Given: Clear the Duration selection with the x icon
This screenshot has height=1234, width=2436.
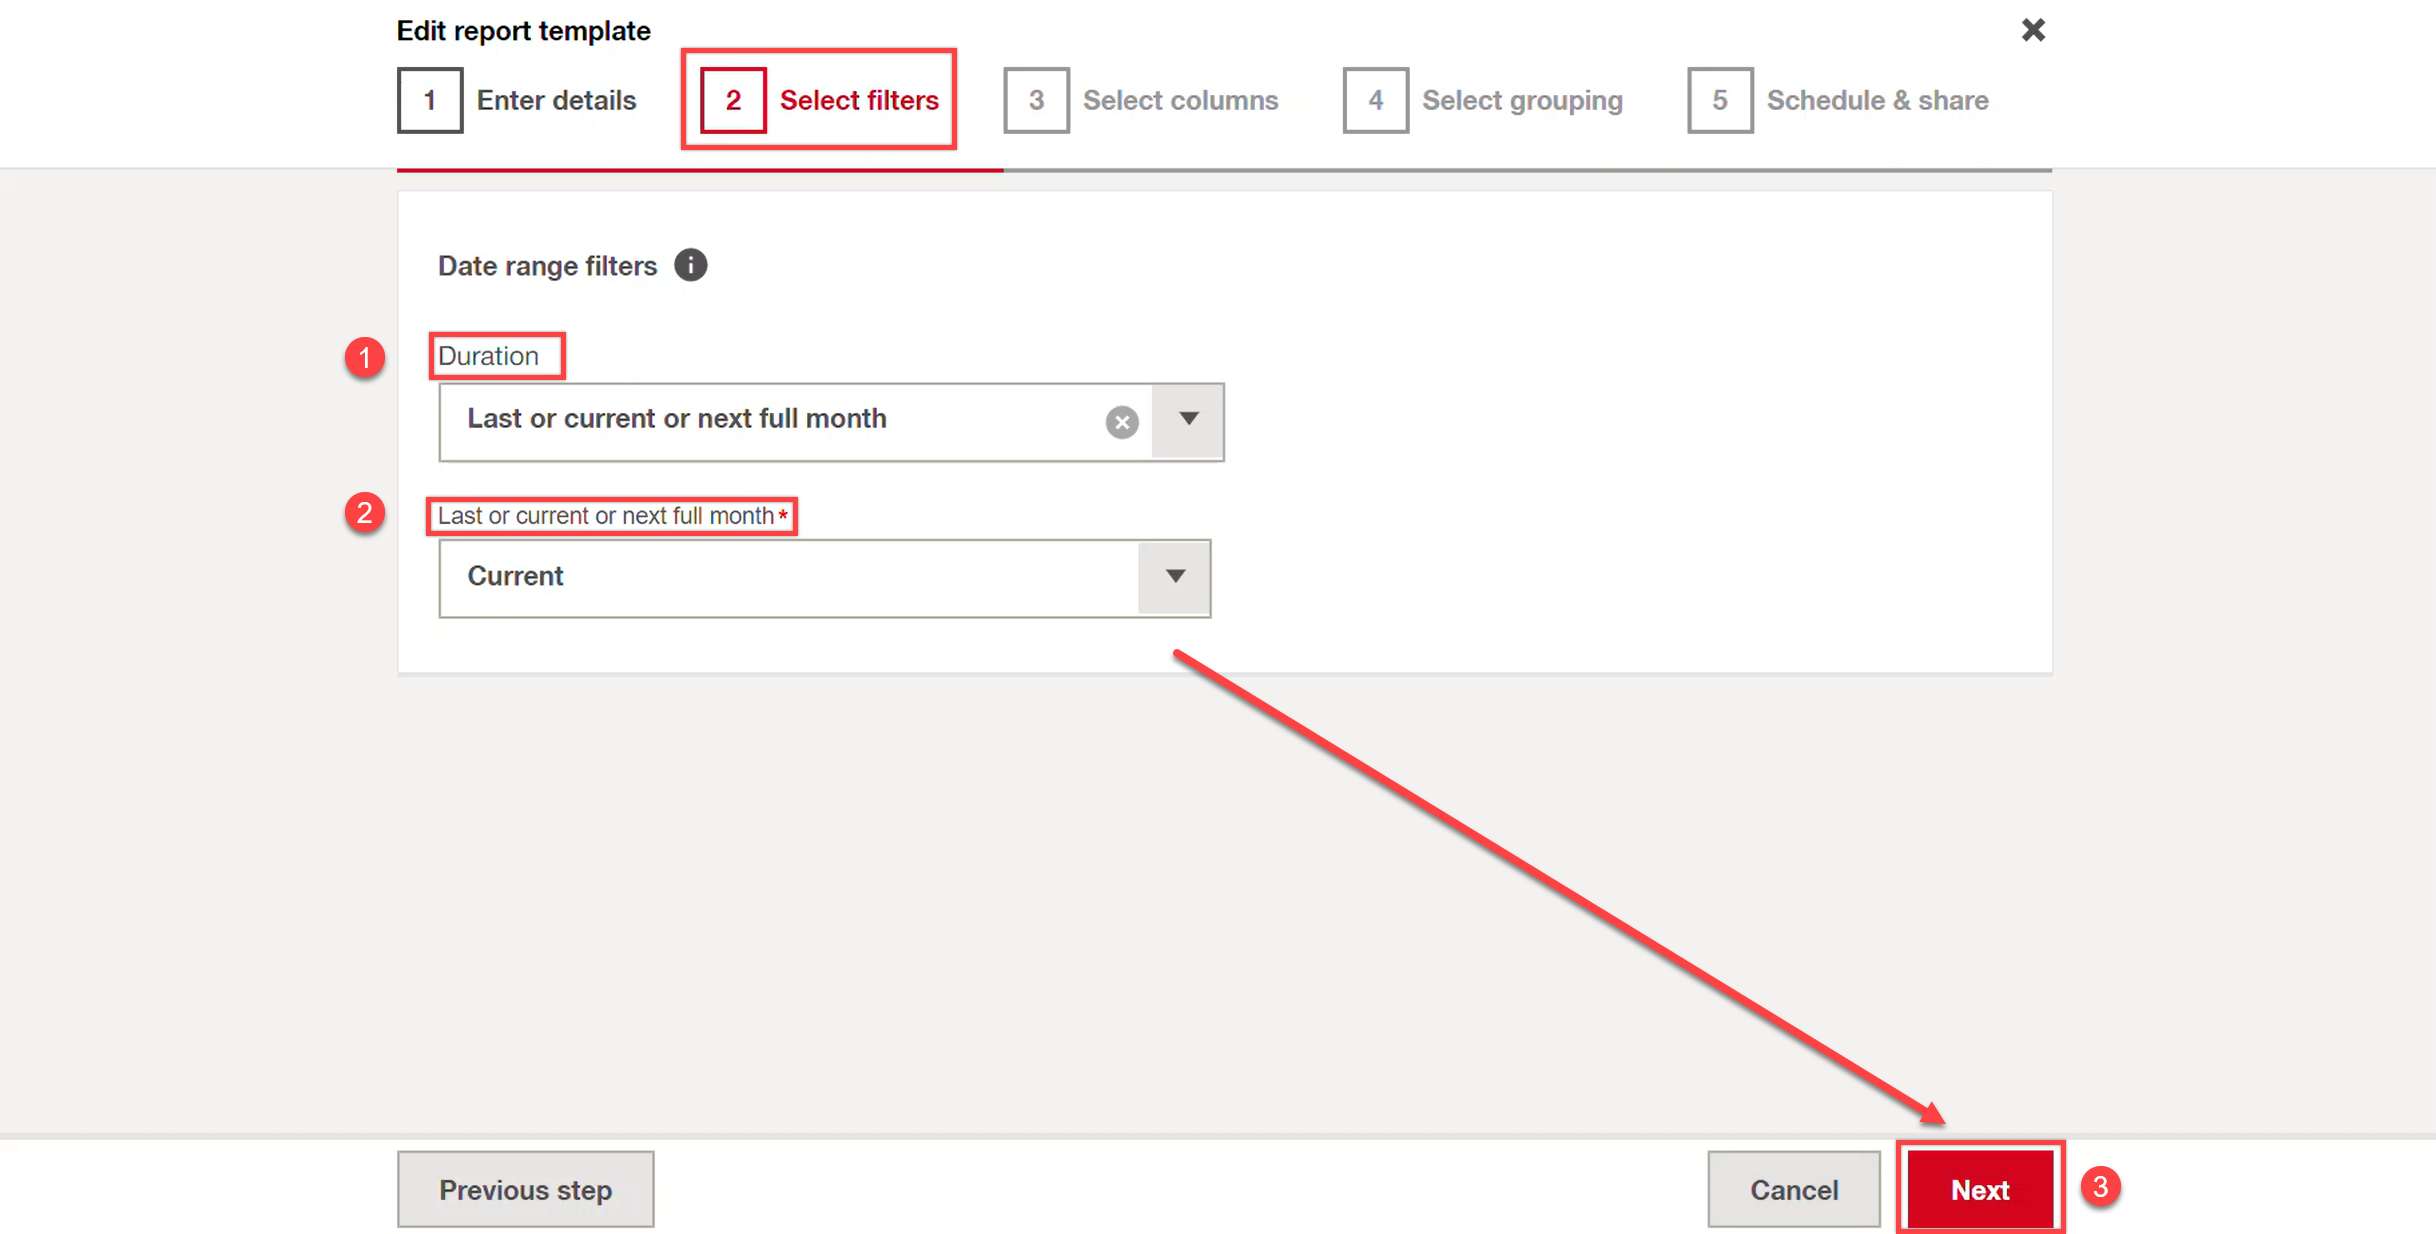Looking at the screenshot, I should 1121,422.
